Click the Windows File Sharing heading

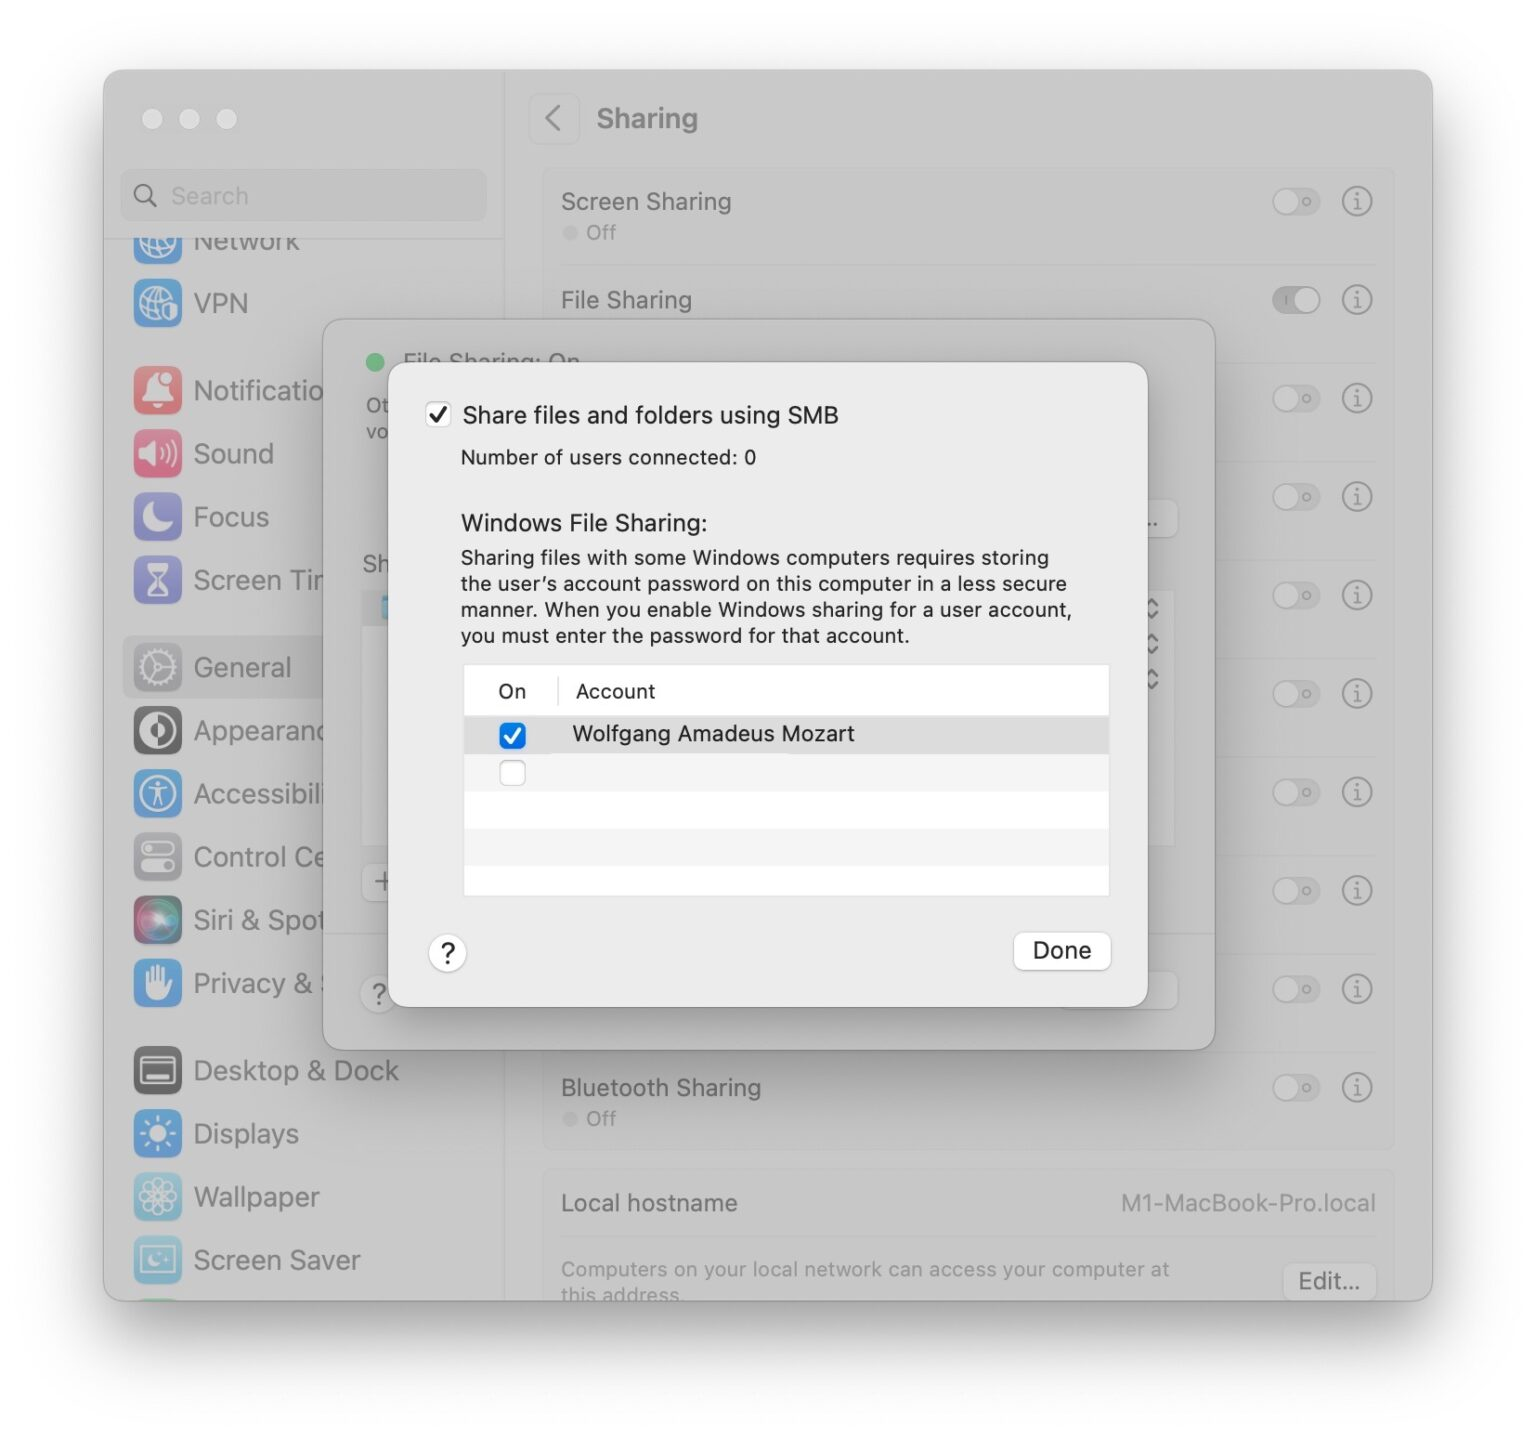584,523
